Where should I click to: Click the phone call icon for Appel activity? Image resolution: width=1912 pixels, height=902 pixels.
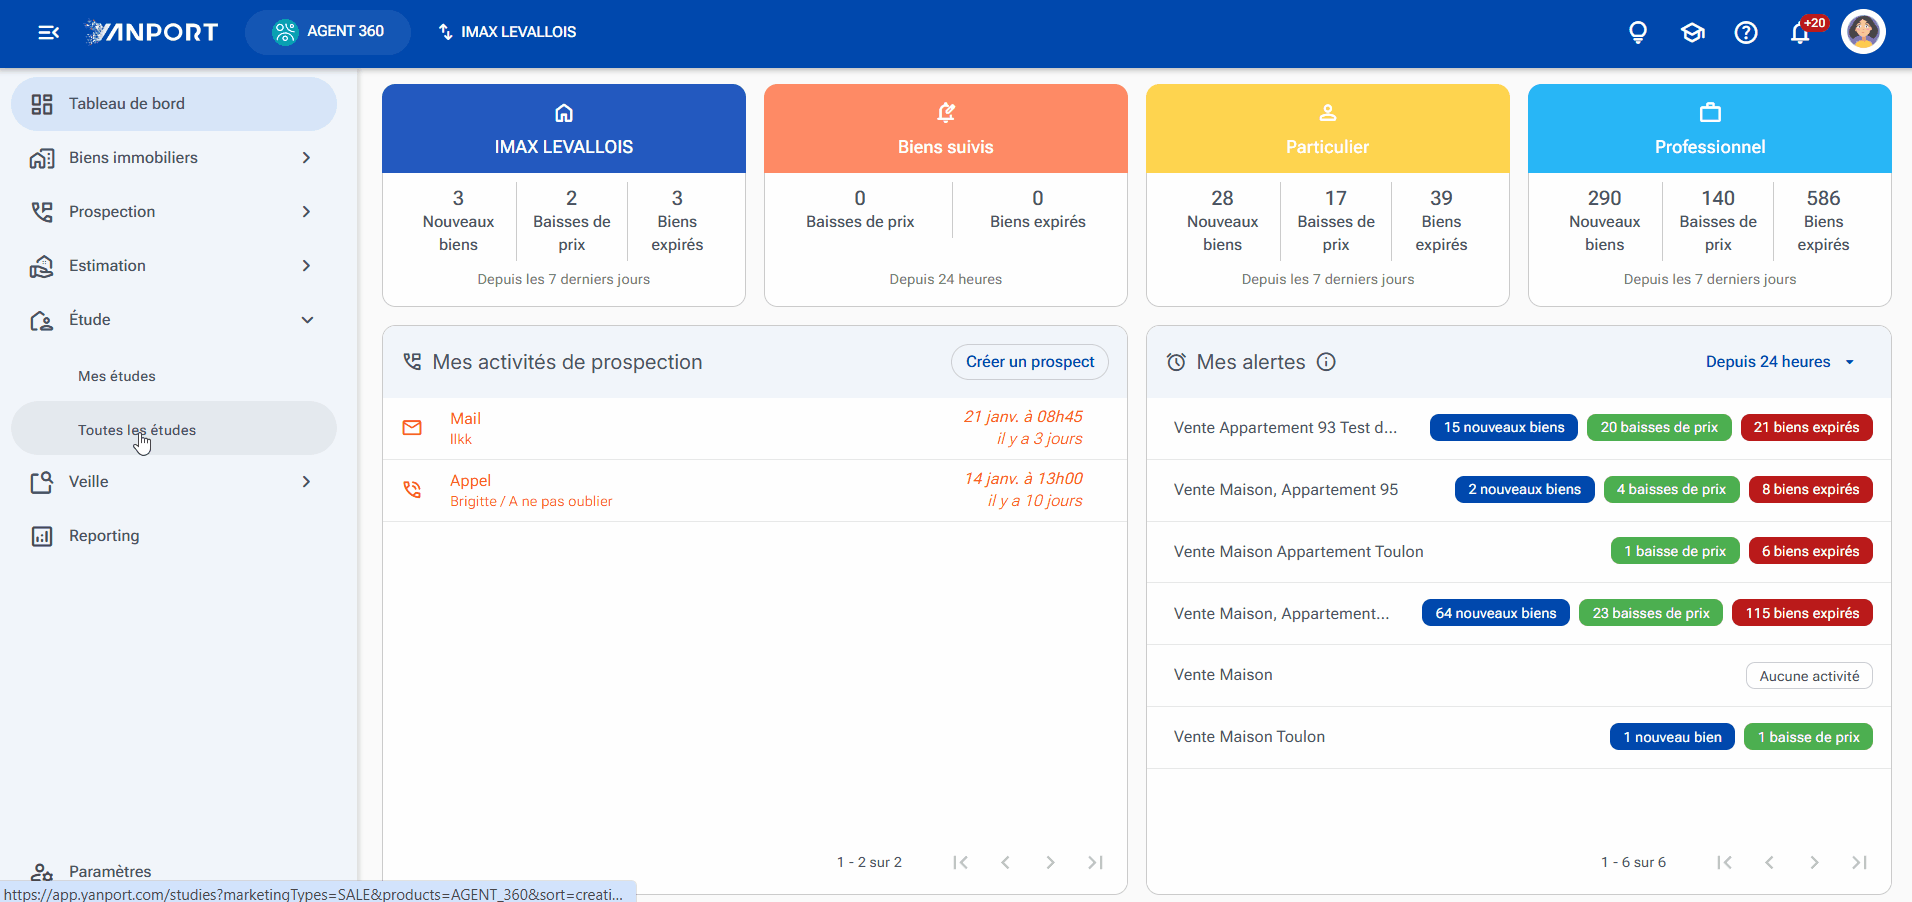412,490
